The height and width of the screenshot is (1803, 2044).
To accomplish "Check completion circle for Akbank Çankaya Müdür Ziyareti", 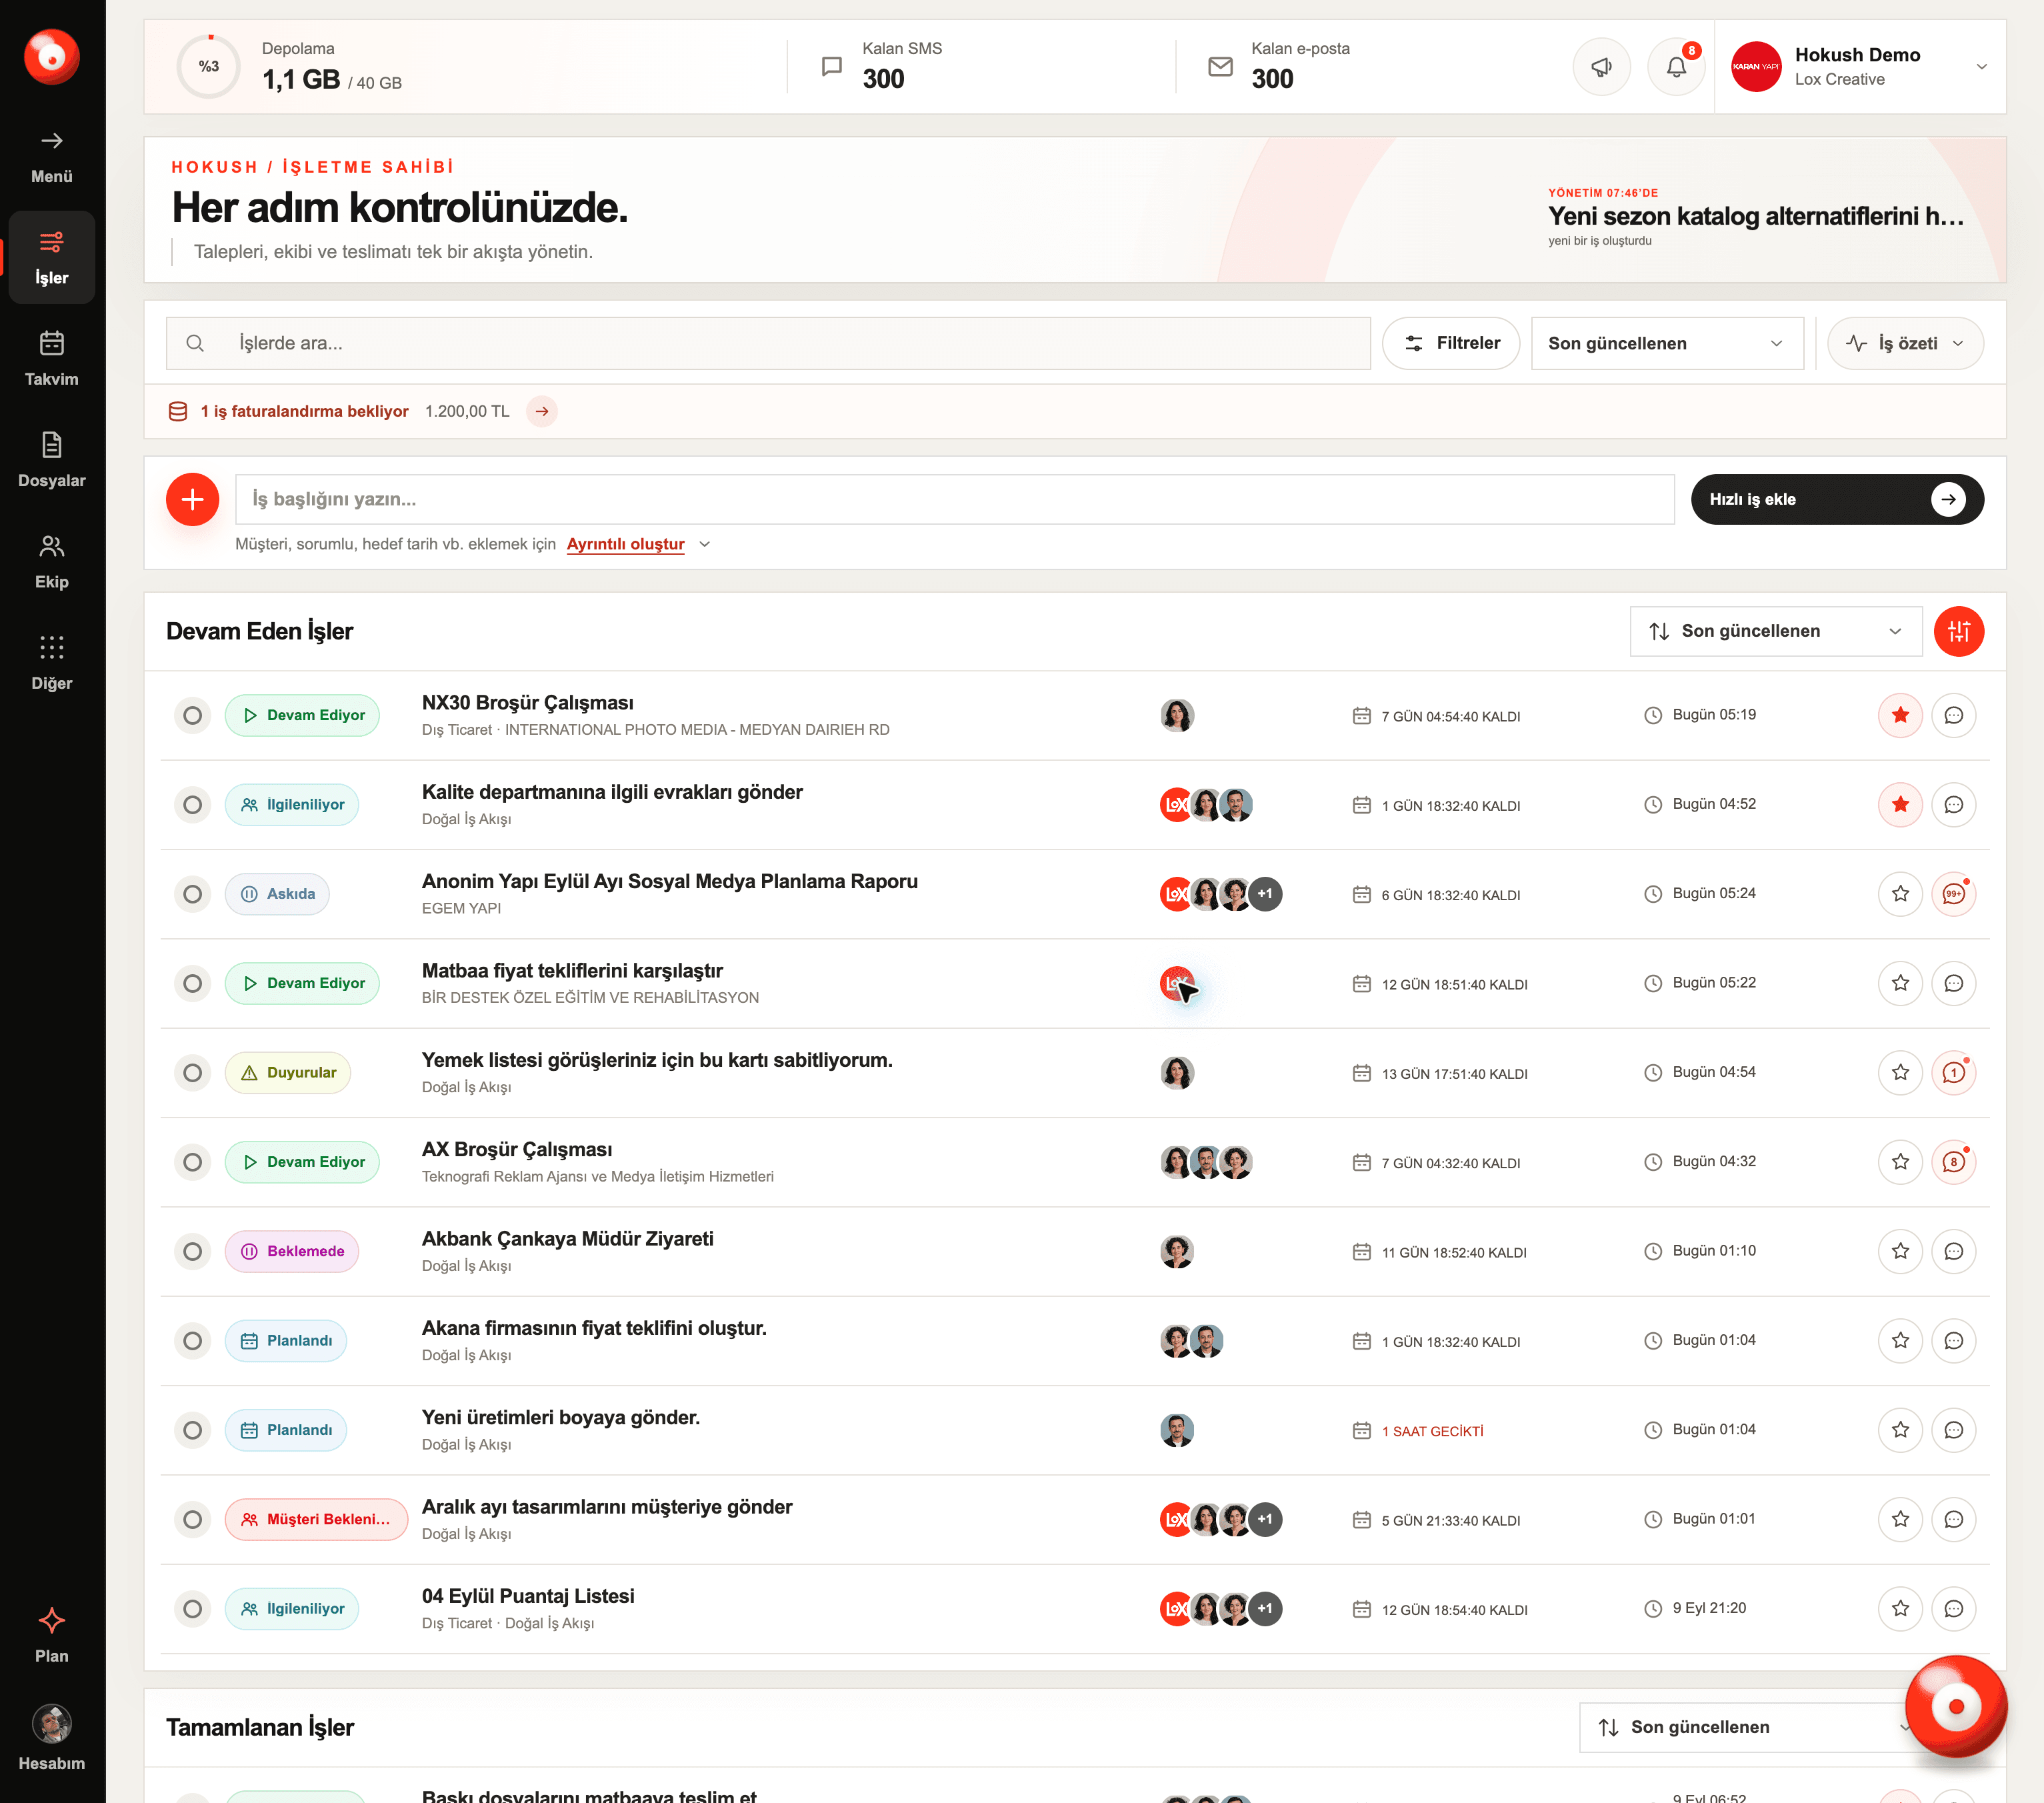I will coord(193,1251).
